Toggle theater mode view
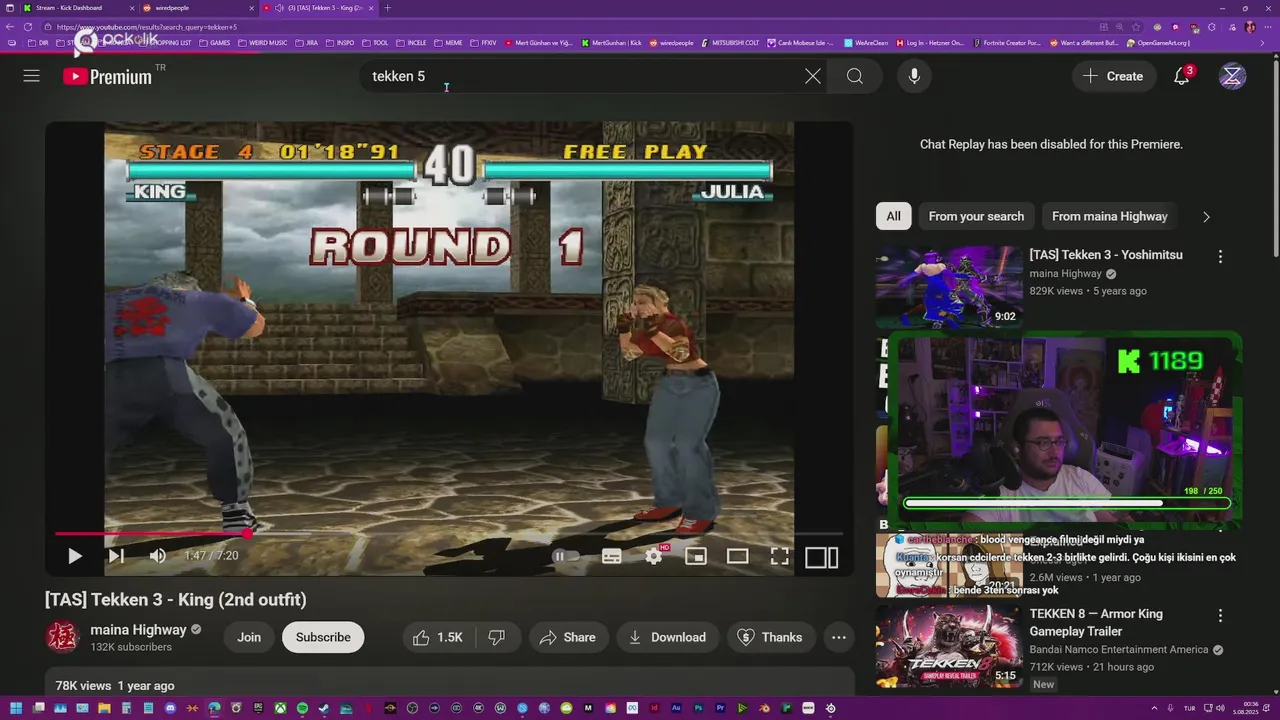Image resolution: width=1280 pixels, height=720 pixels. 738,556
